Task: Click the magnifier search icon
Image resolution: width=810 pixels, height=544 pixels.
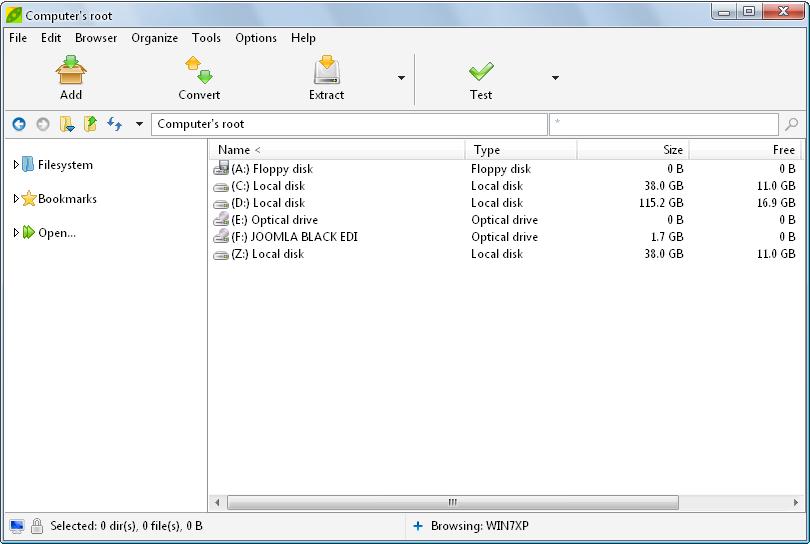Action: point(791,124)
